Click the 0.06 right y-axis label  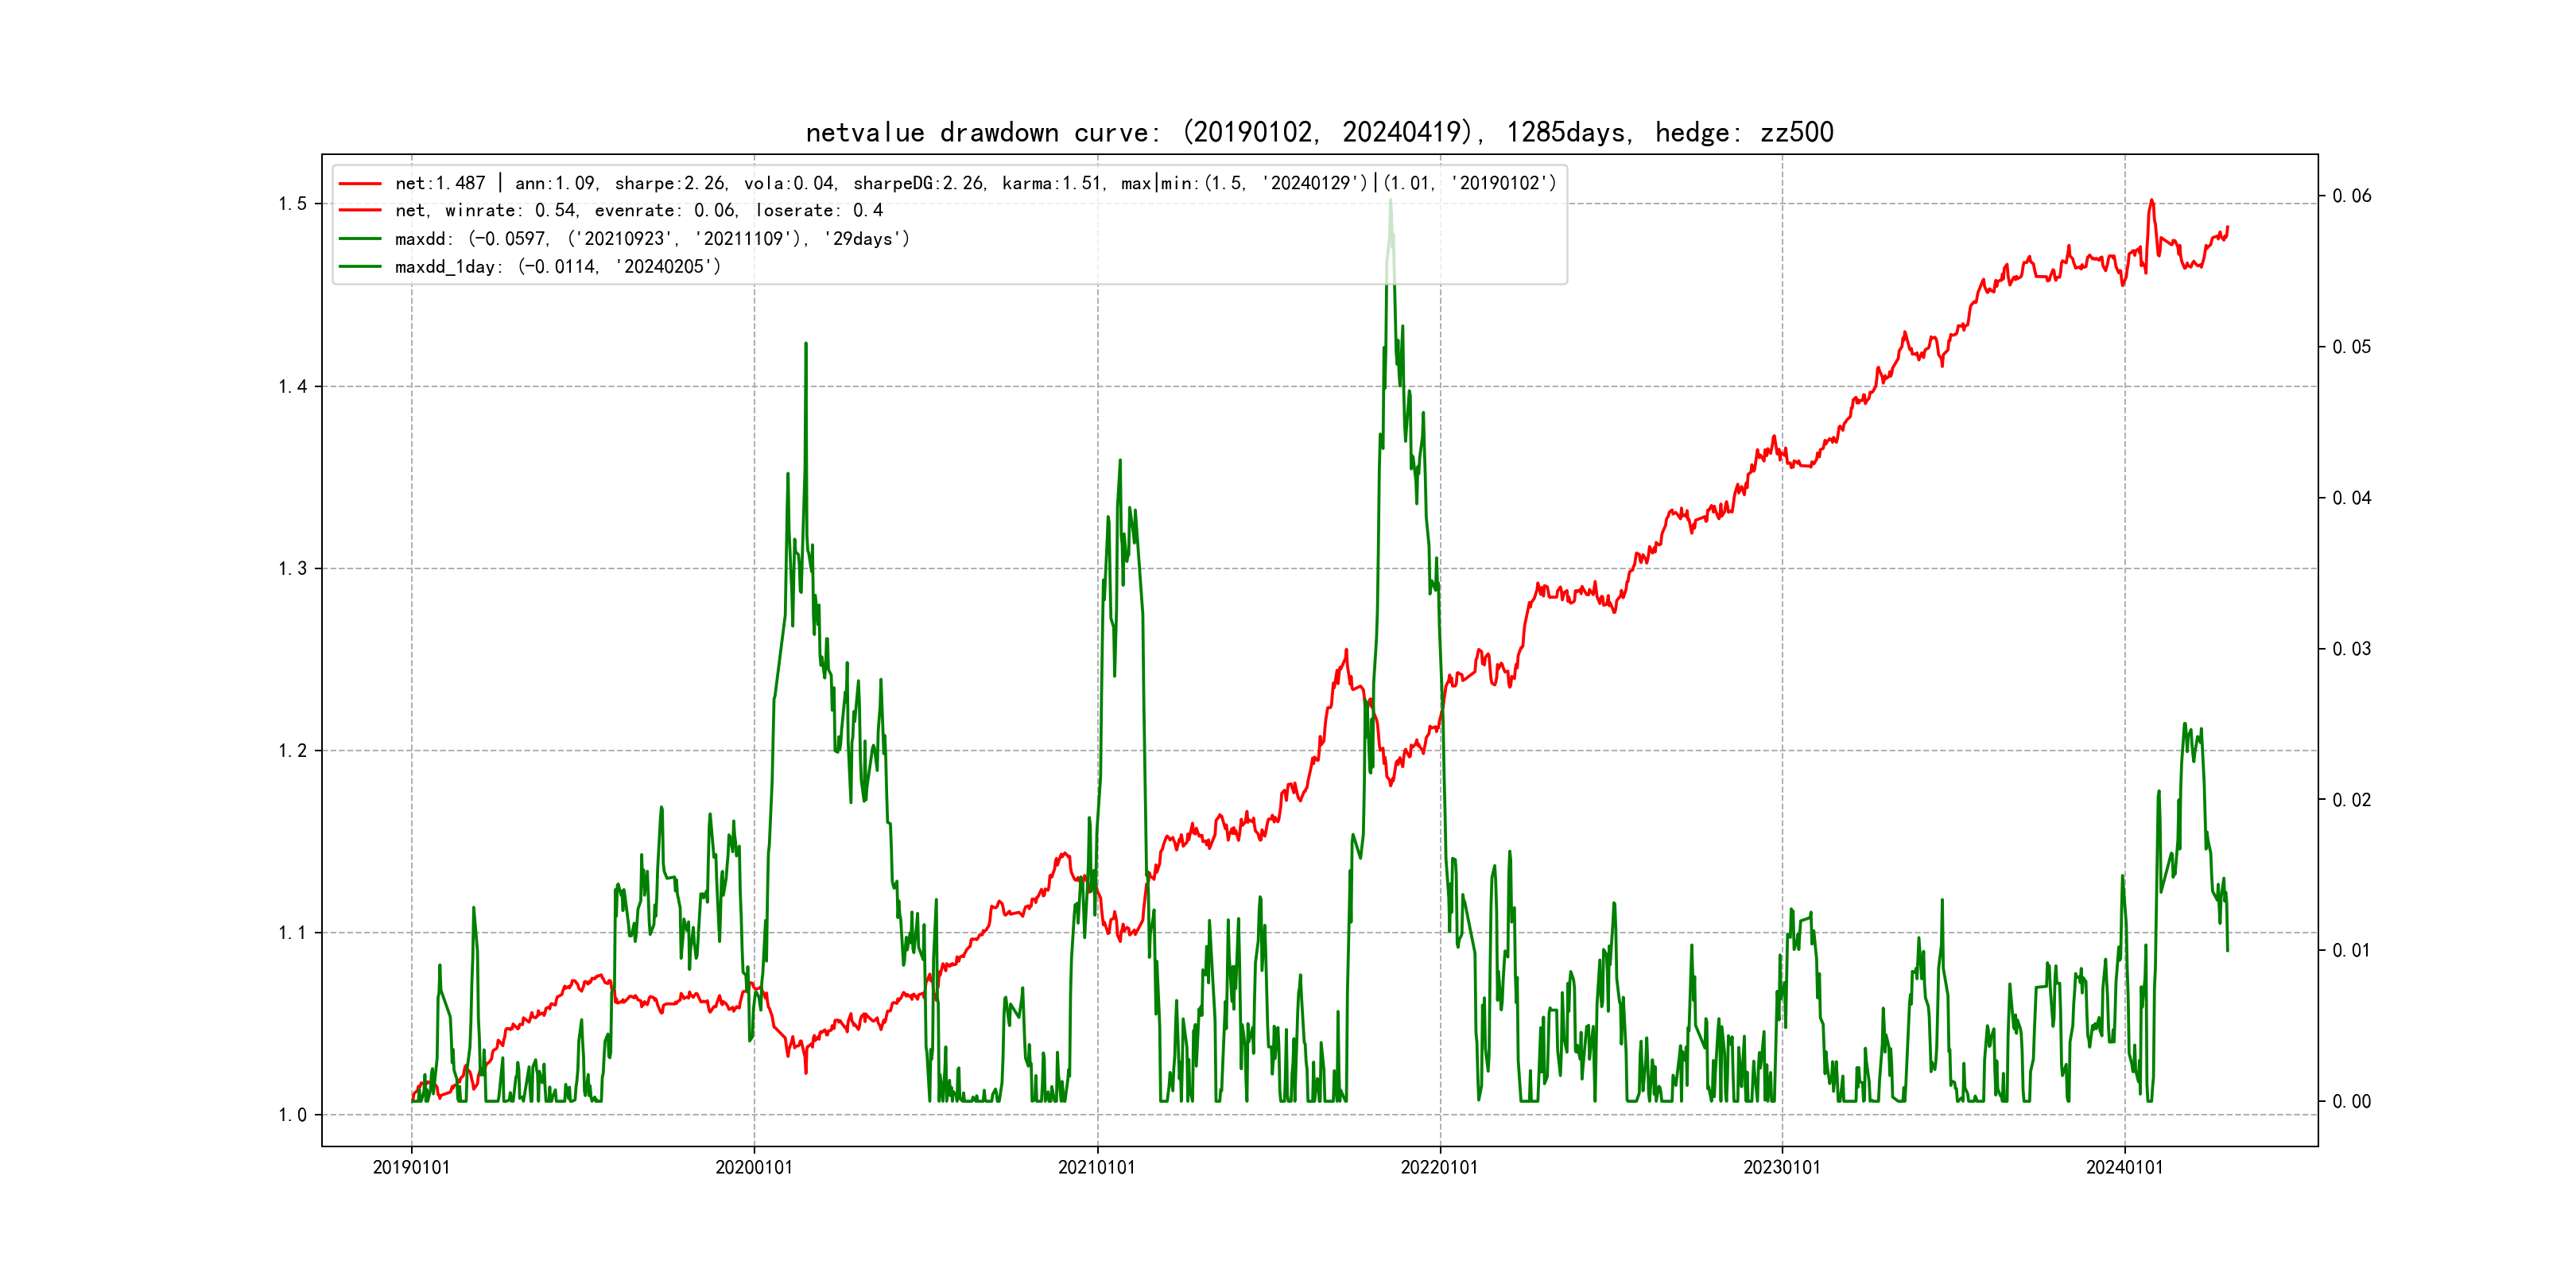point(2351,196)
